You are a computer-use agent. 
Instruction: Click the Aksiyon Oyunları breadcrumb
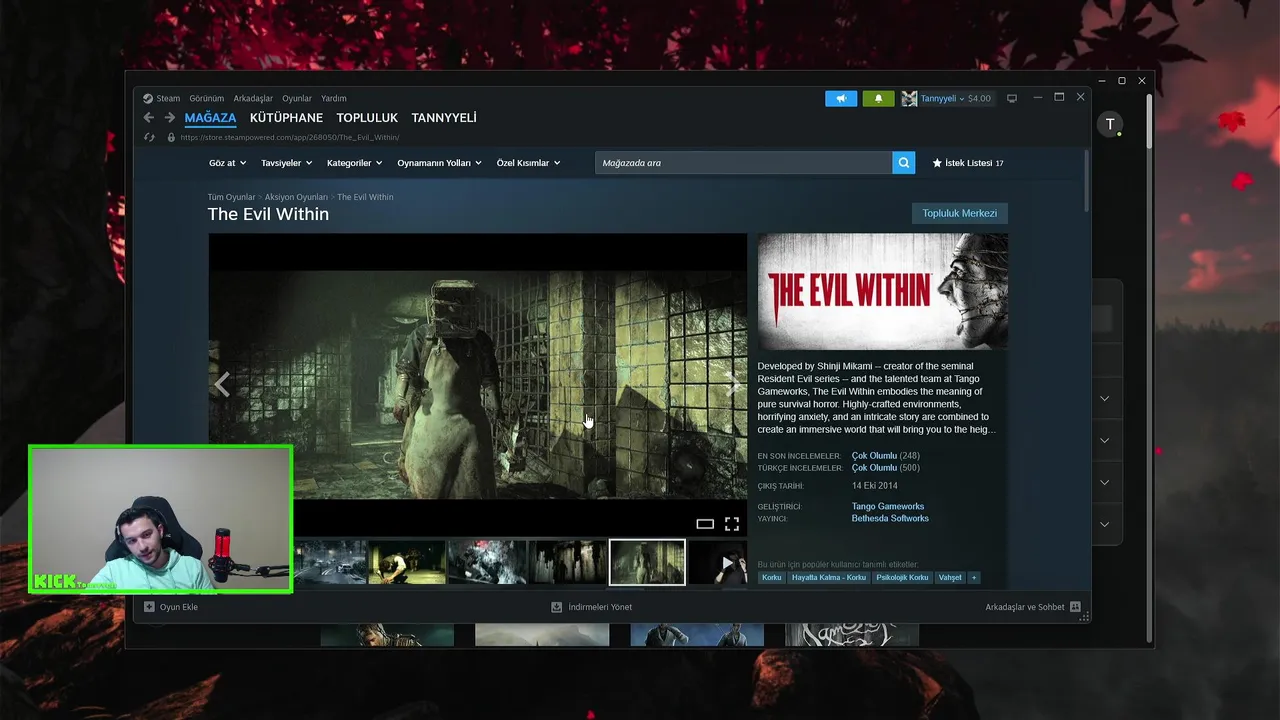(296, 197)
